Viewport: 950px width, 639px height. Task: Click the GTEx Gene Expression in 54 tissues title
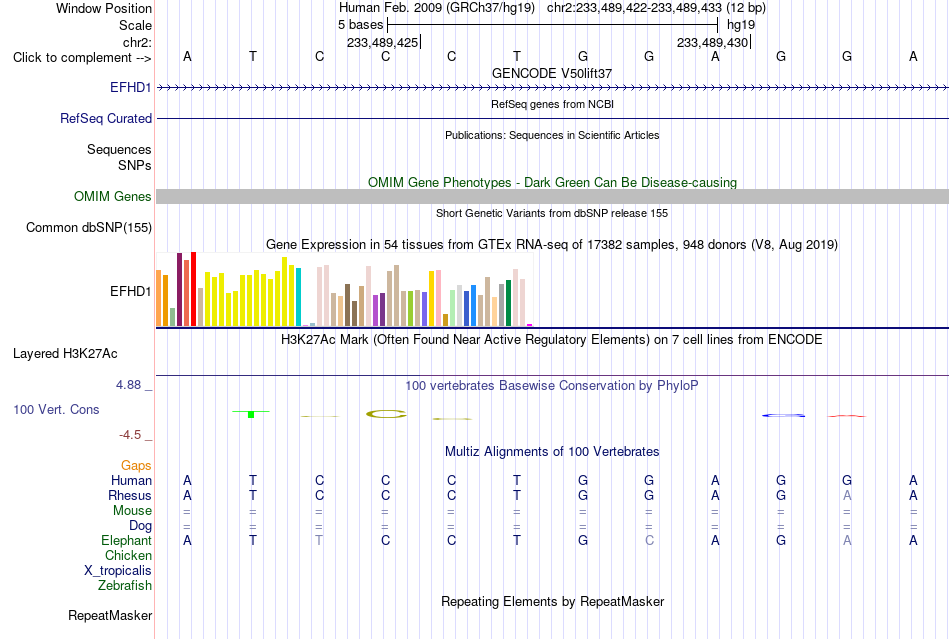pyautogui.click(x=552, y=245)
